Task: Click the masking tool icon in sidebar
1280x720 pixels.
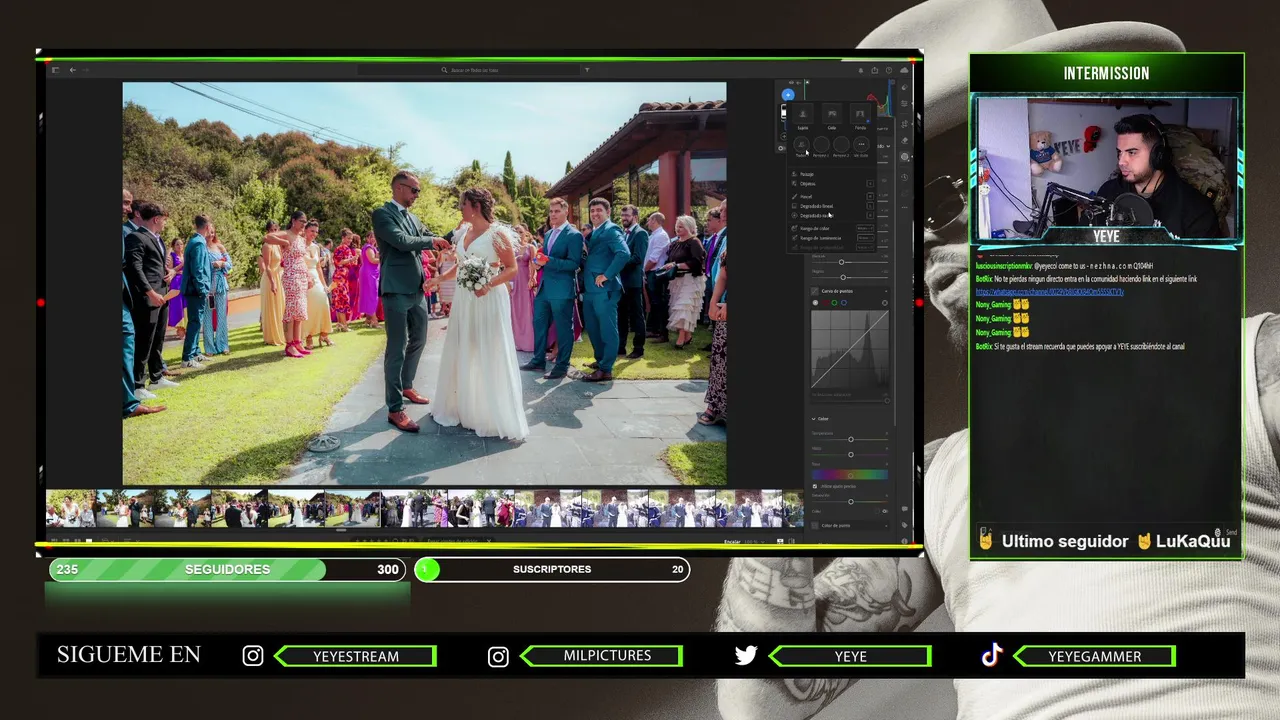Action: (904, 156)
